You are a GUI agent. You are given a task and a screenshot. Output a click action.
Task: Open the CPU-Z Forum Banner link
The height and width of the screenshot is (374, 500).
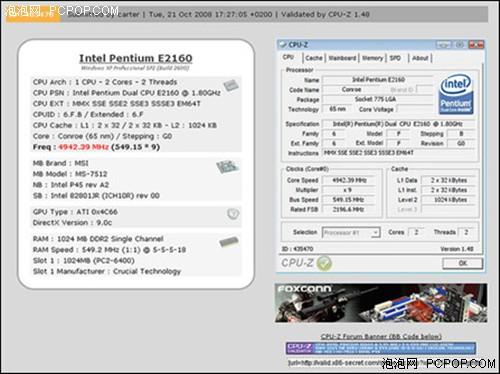tap(381, 336)
